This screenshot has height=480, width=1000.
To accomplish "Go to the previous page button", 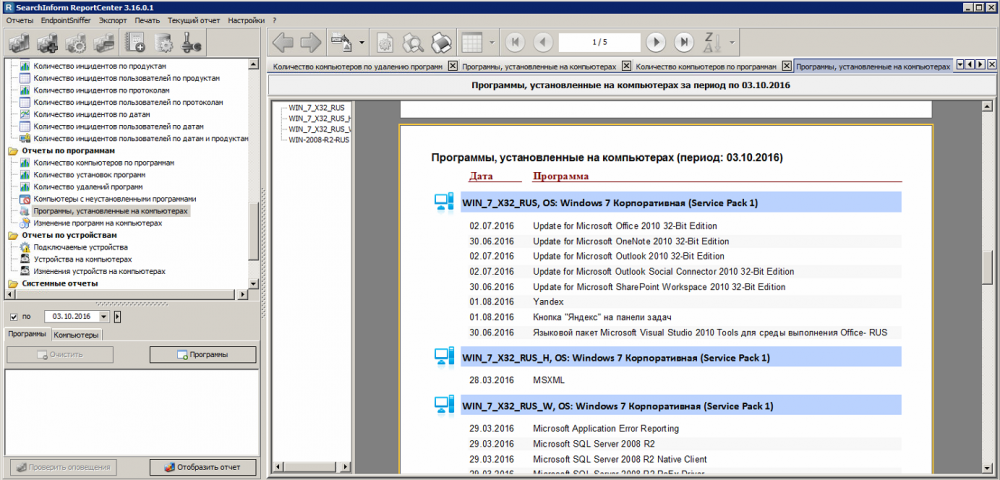I will [x=543, y=43].
